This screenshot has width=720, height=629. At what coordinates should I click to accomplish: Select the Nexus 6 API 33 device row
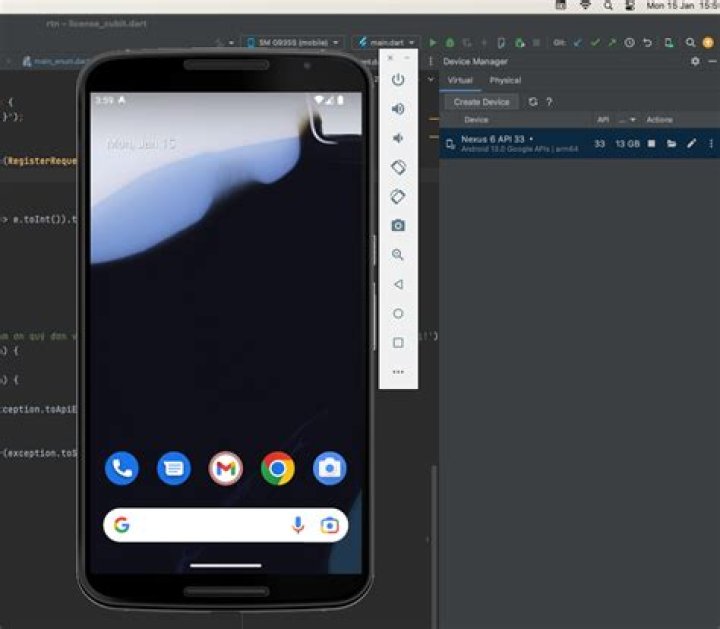click(579, 144)
